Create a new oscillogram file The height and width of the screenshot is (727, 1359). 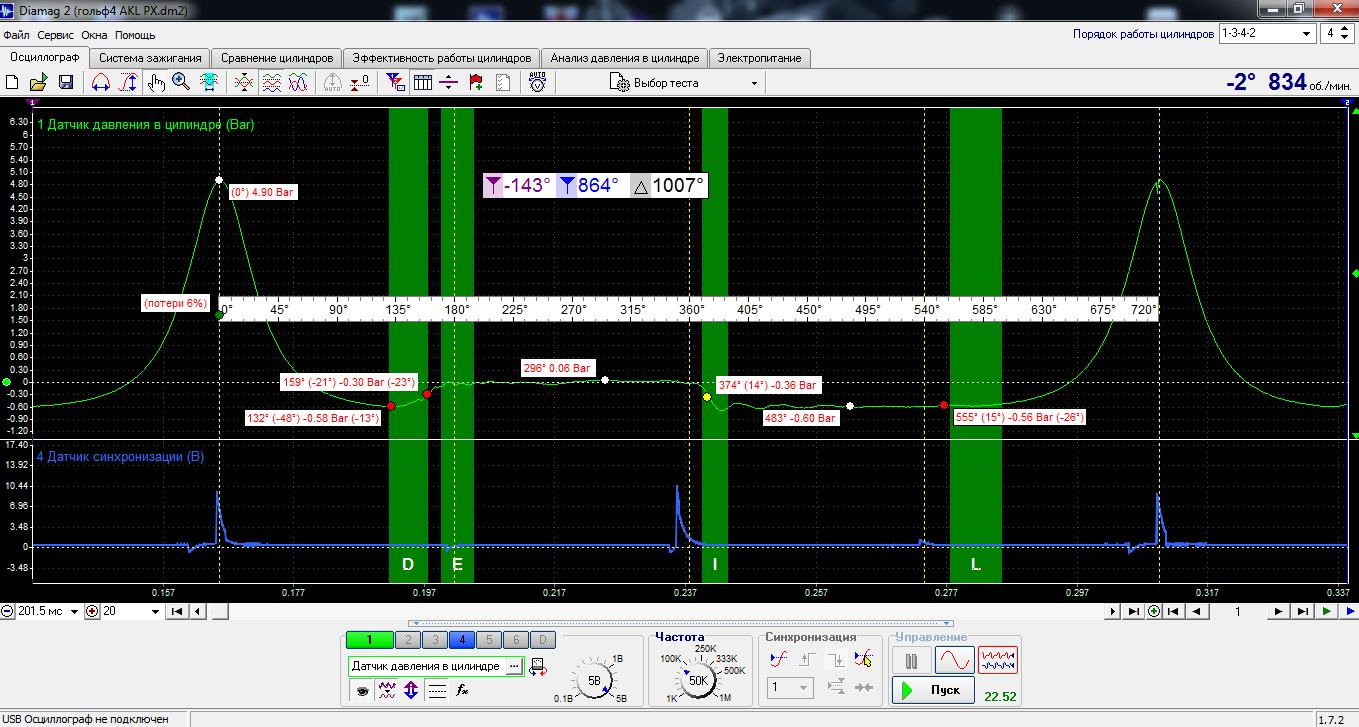pos(13,83)
